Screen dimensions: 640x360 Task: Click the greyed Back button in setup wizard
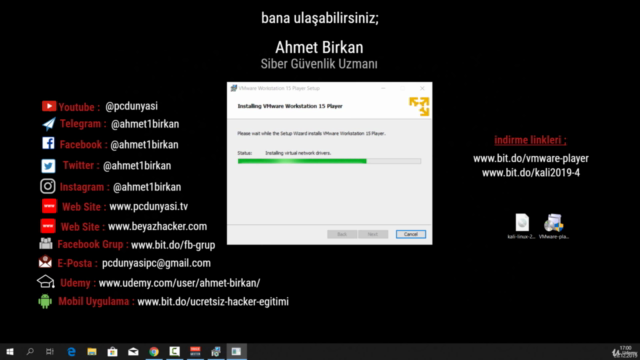coord(342,234)
